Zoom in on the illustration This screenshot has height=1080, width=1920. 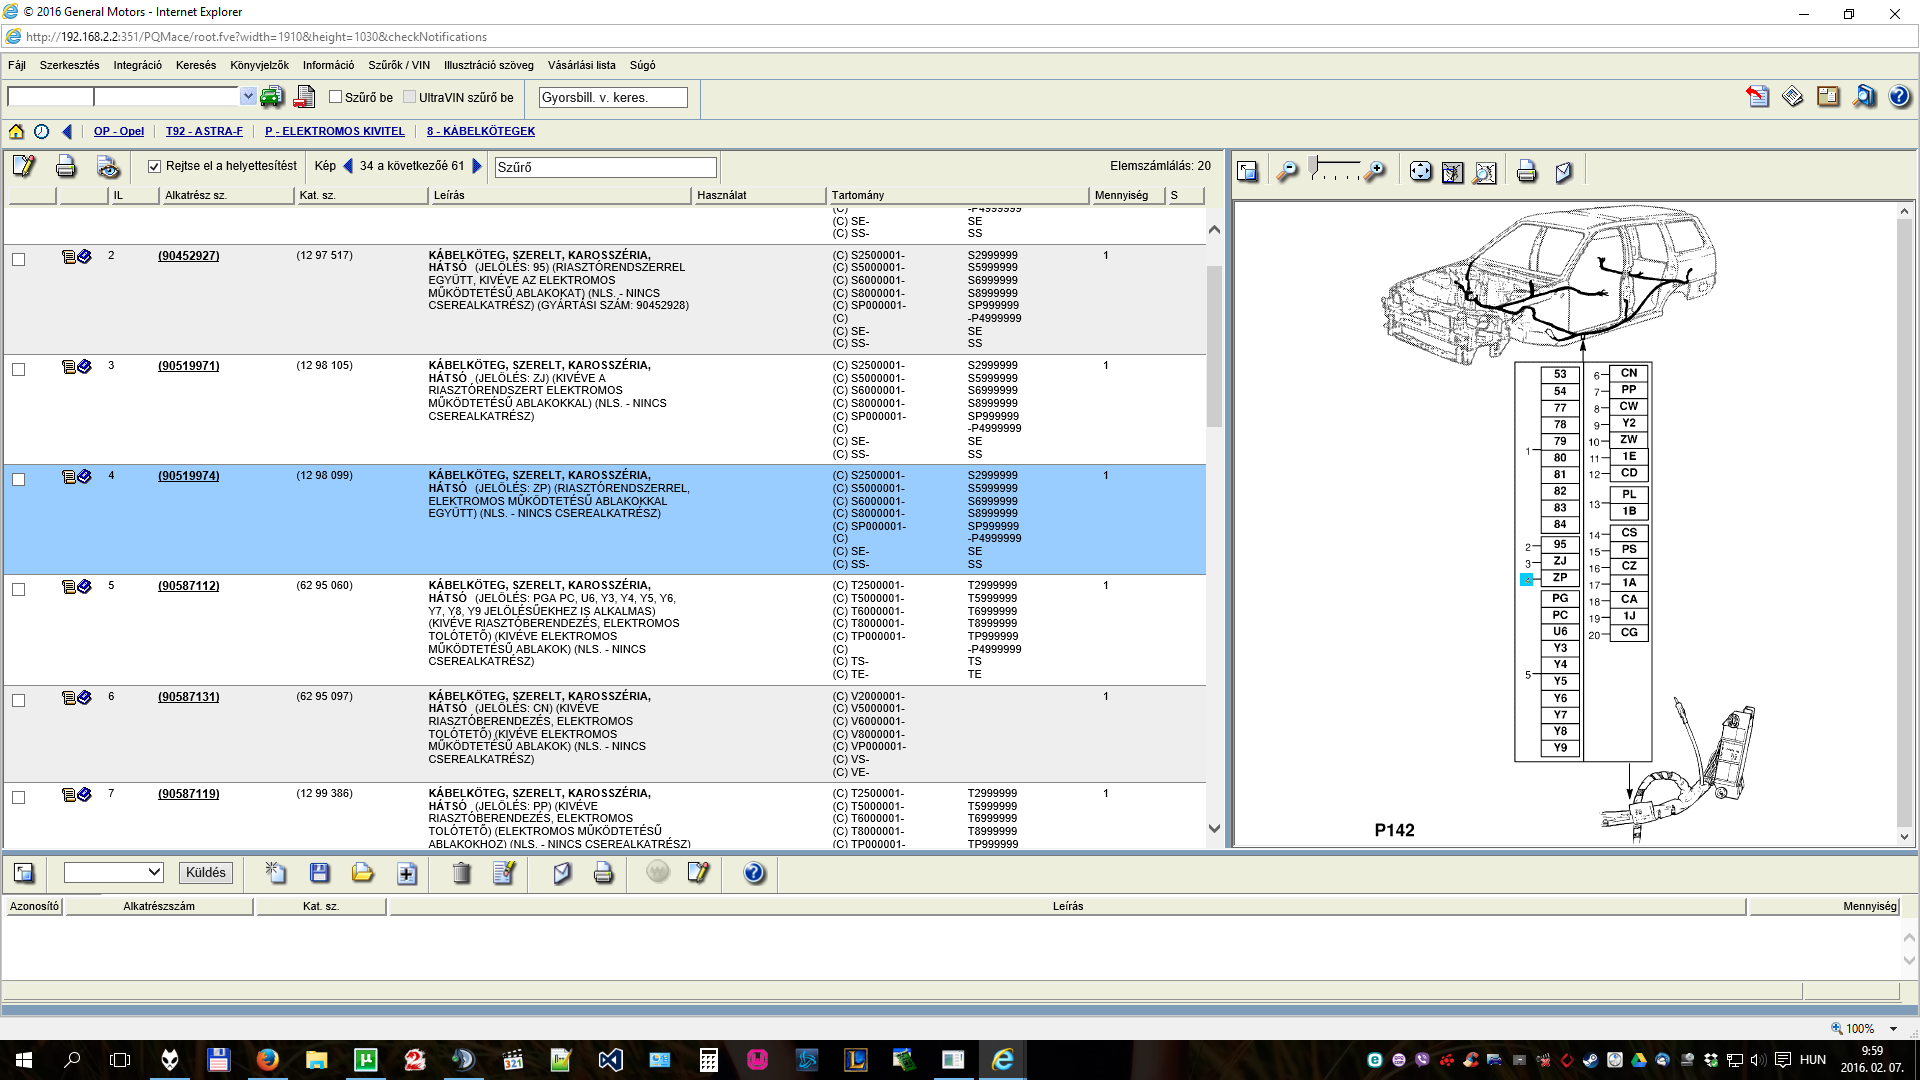pos(1376,172)
